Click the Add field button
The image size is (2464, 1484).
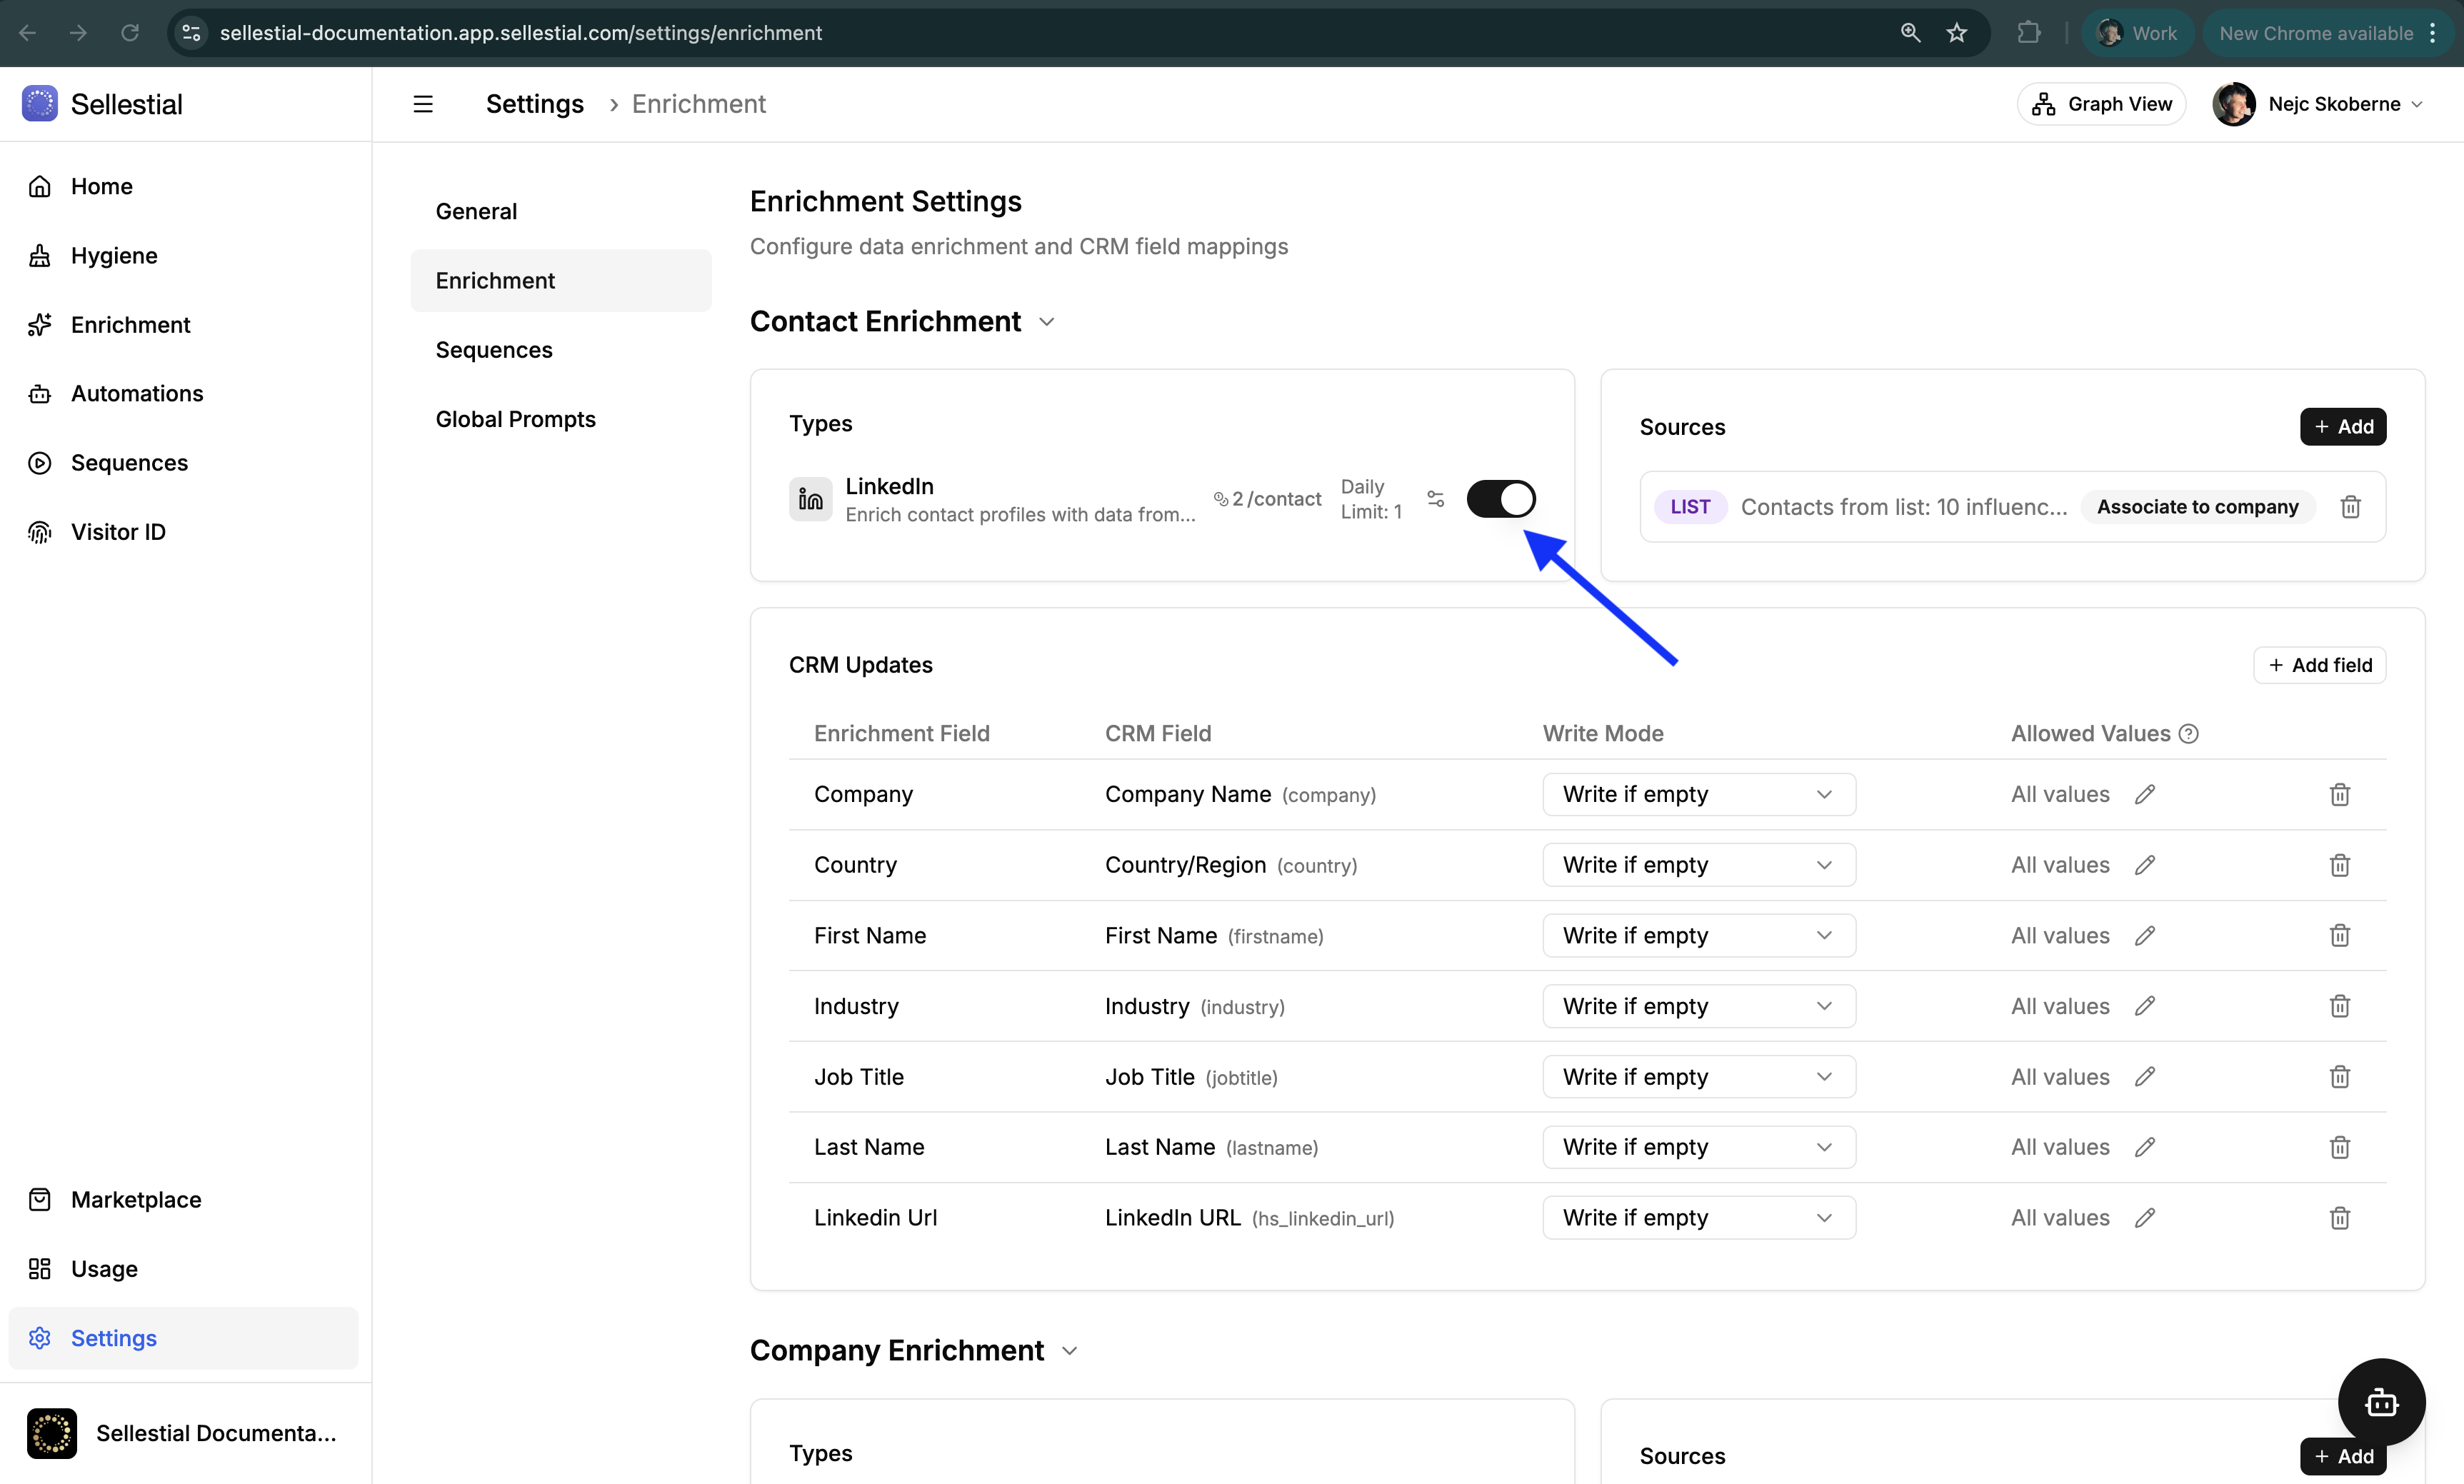point(2320,664)
